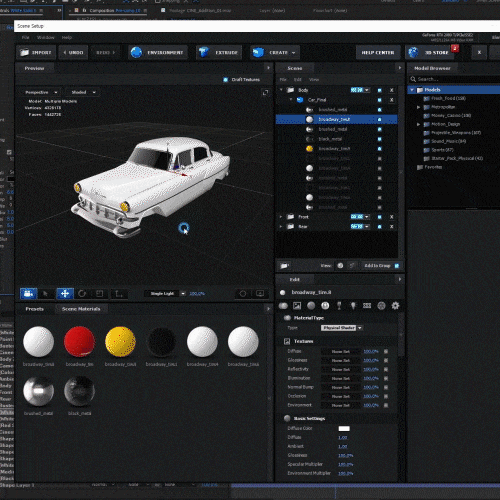This screenshot has height=500, width=500.
Task: Toggle visibility of selected broadway_tim material
Action: tap(379, 119)
